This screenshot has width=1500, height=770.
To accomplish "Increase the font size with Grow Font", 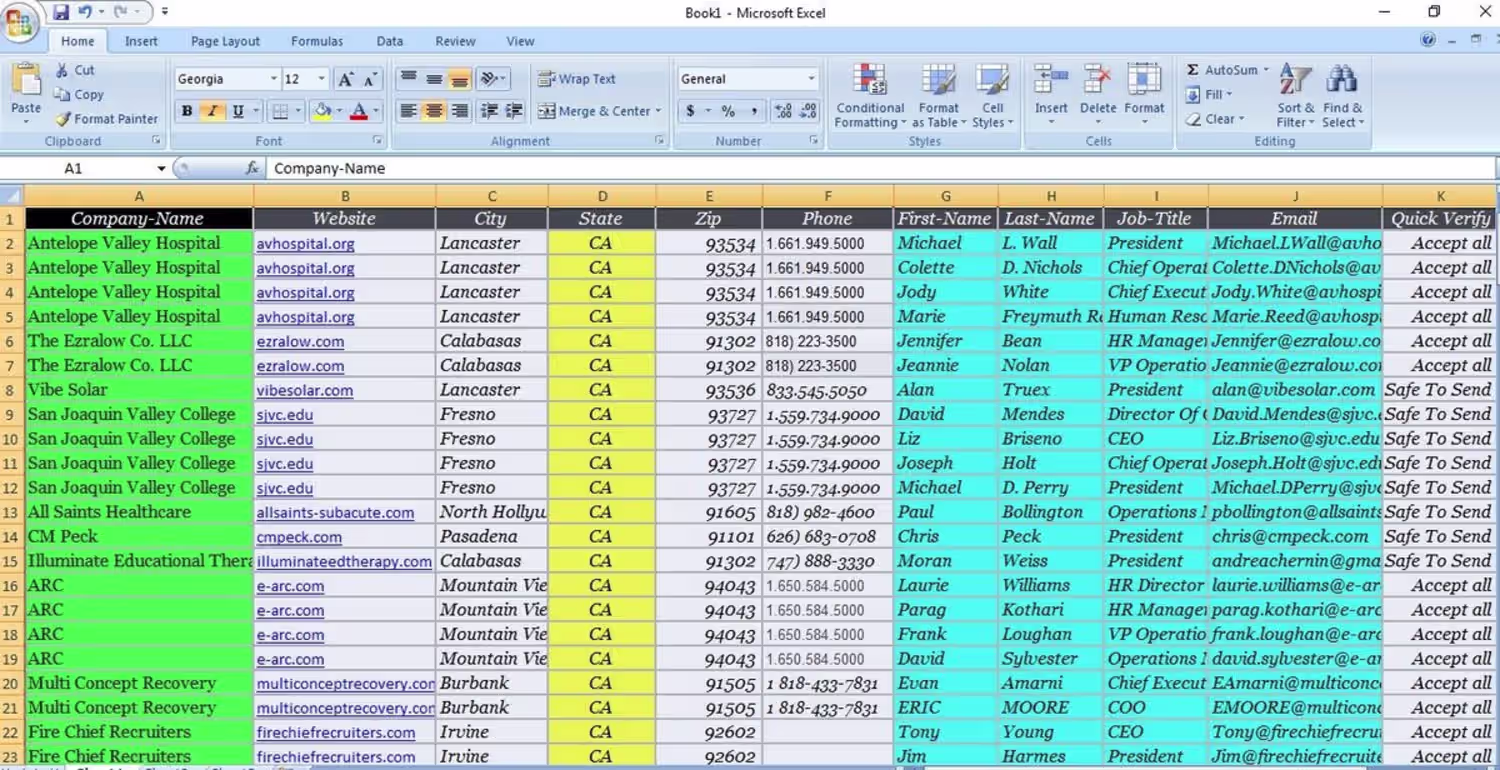I will [346, 79].
